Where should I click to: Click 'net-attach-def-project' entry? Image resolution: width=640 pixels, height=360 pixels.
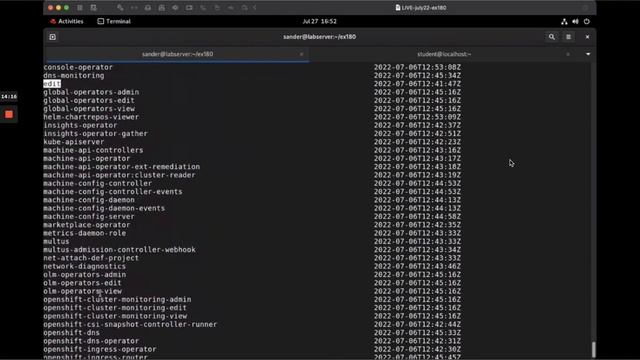click(91, 258)
